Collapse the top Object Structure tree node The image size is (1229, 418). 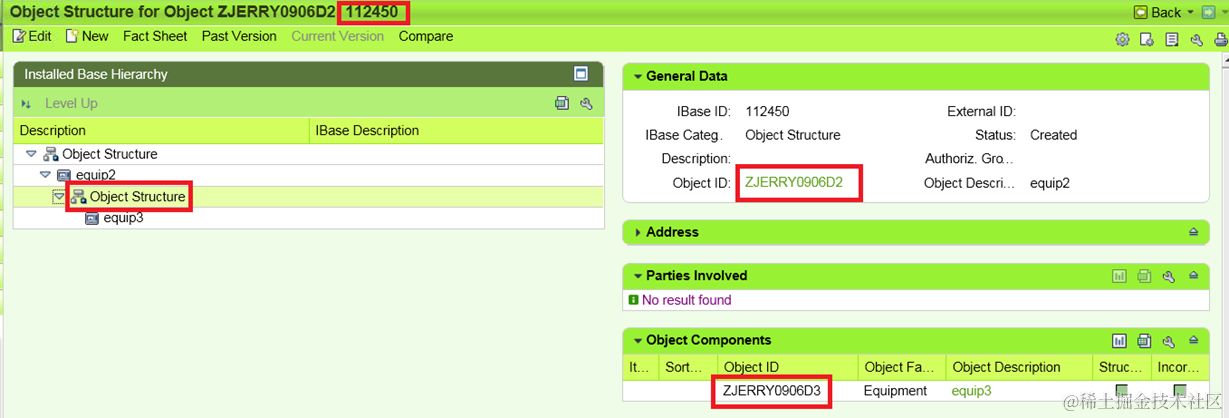(x=31, y=154)
